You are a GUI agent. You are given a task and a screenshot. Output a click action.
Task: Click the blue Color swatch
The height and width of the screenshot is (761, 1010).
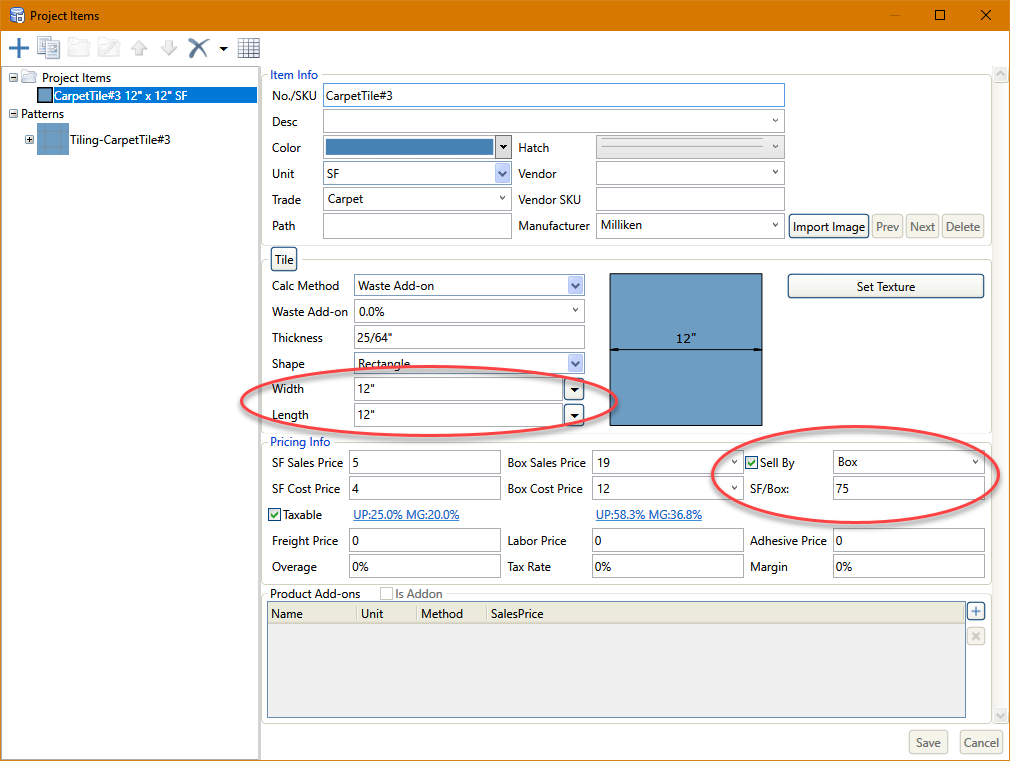coord(409,147)
